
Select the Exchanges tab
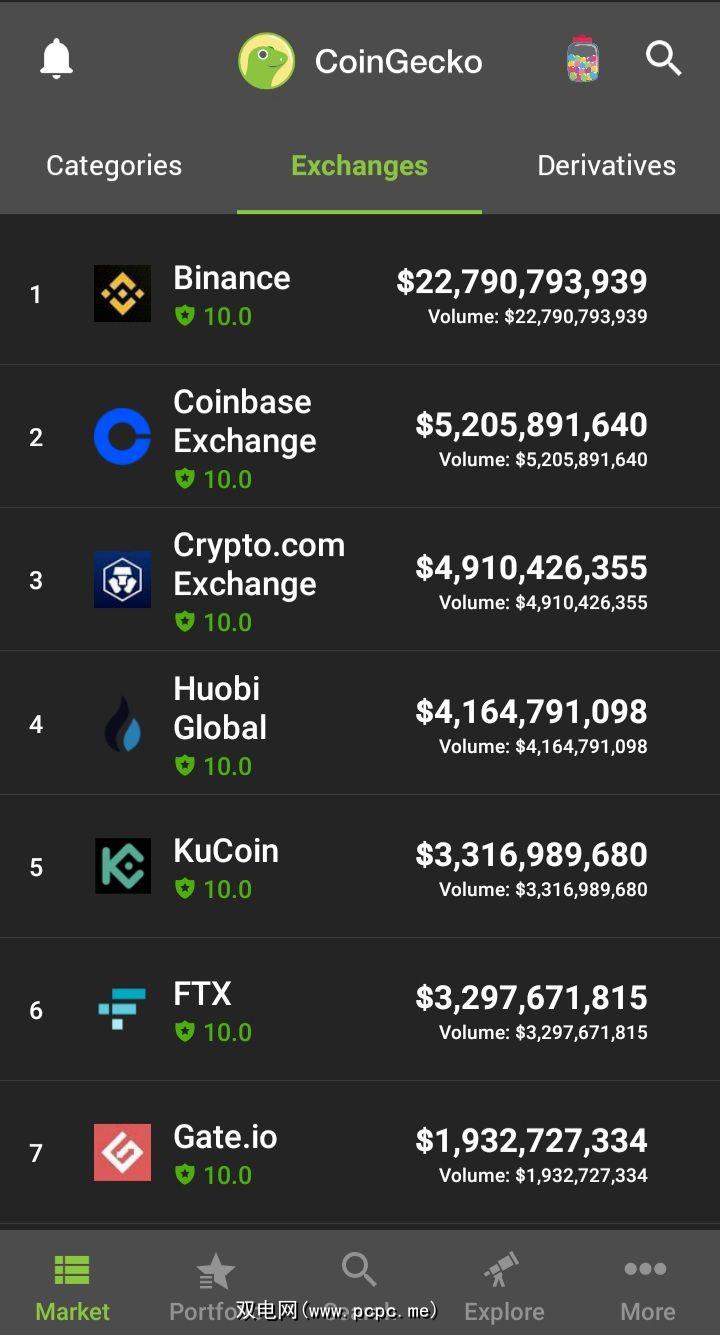[359, 166]
